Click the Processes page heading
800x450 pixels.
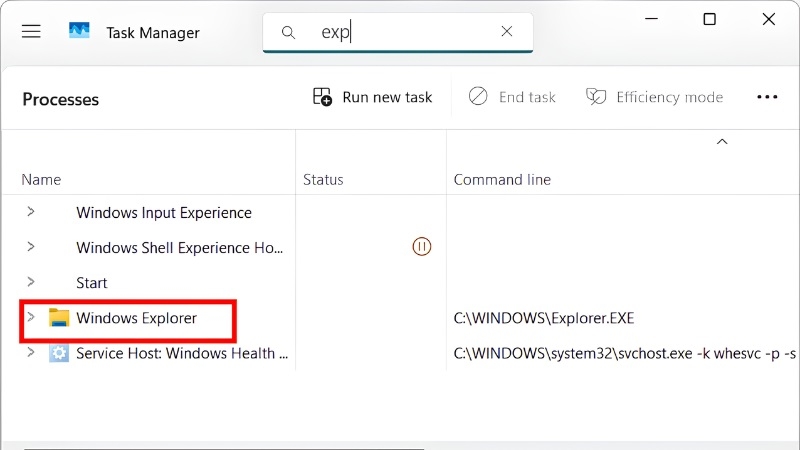pos(61,99)
